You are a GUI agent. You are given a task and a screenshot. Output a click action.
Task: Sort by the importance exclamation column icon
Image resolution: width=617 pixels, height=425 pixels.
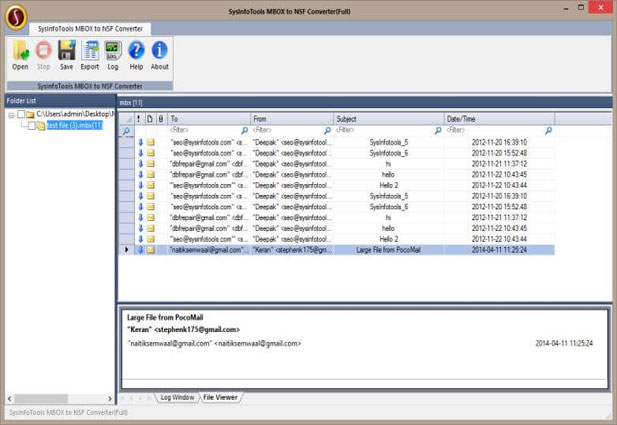coord(139,118)
